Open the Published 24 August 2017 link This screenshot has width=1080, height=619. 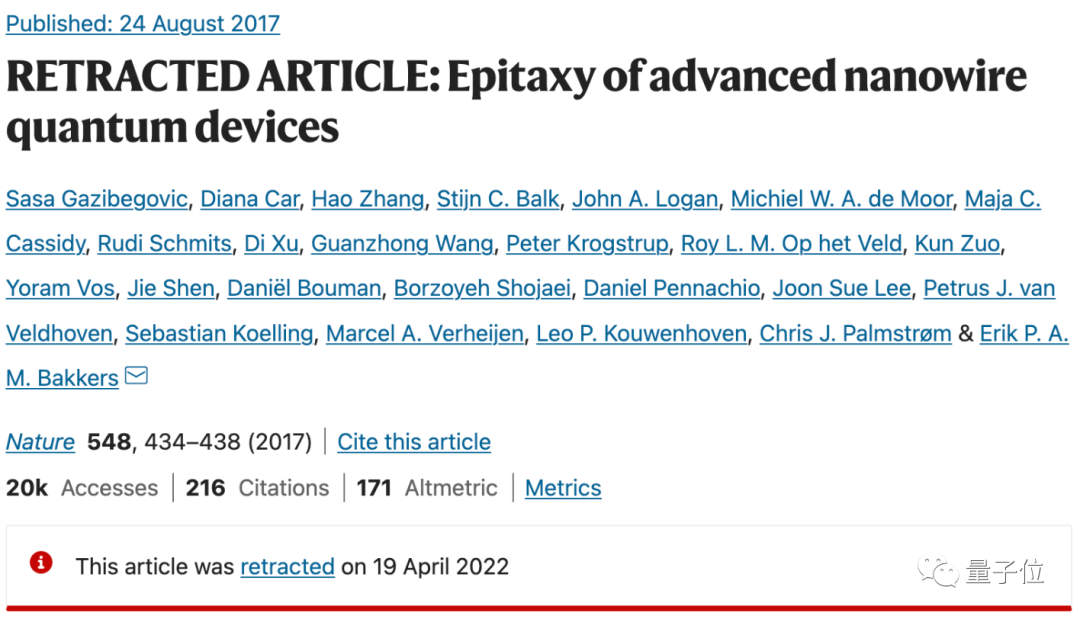tap(143, 24)
